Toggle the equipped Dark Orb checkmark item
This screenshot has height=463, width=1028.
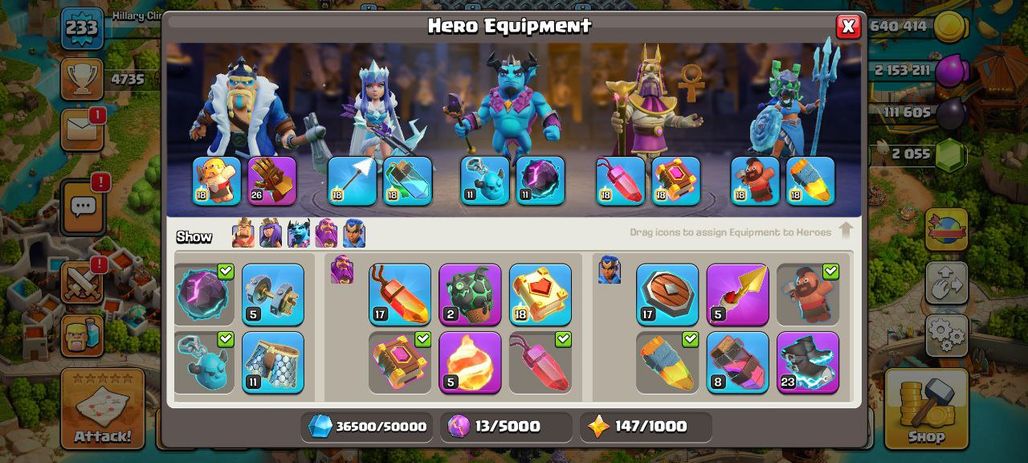tap(204, 294)
